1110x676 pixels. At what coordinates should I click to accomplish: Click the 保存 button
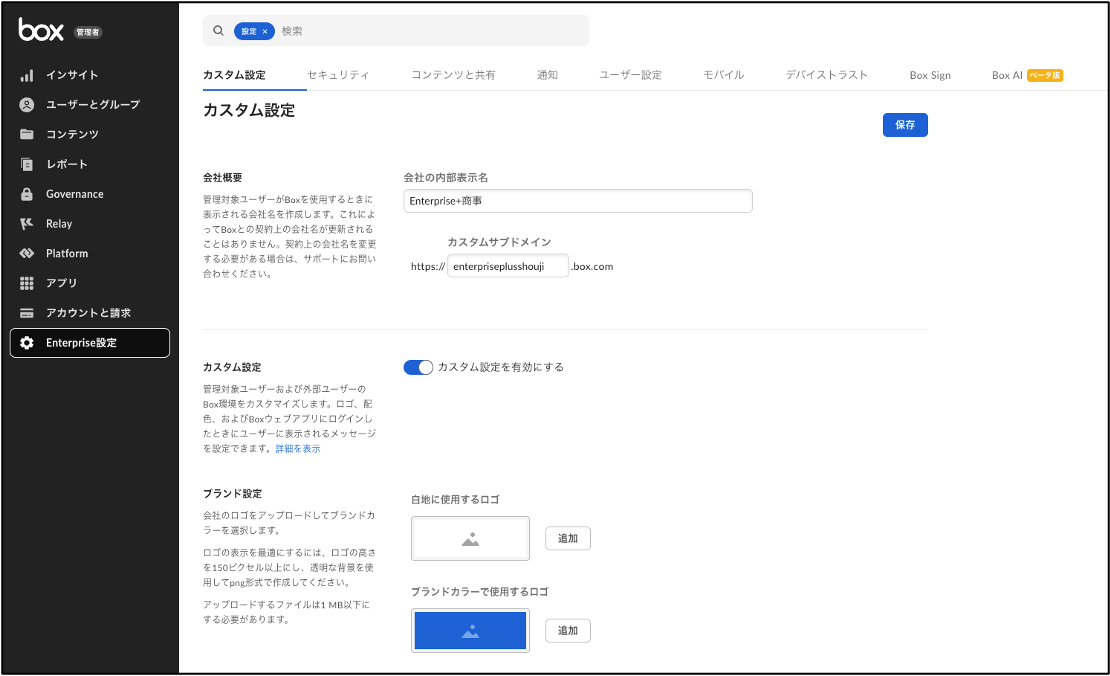[x=905, y=125]
